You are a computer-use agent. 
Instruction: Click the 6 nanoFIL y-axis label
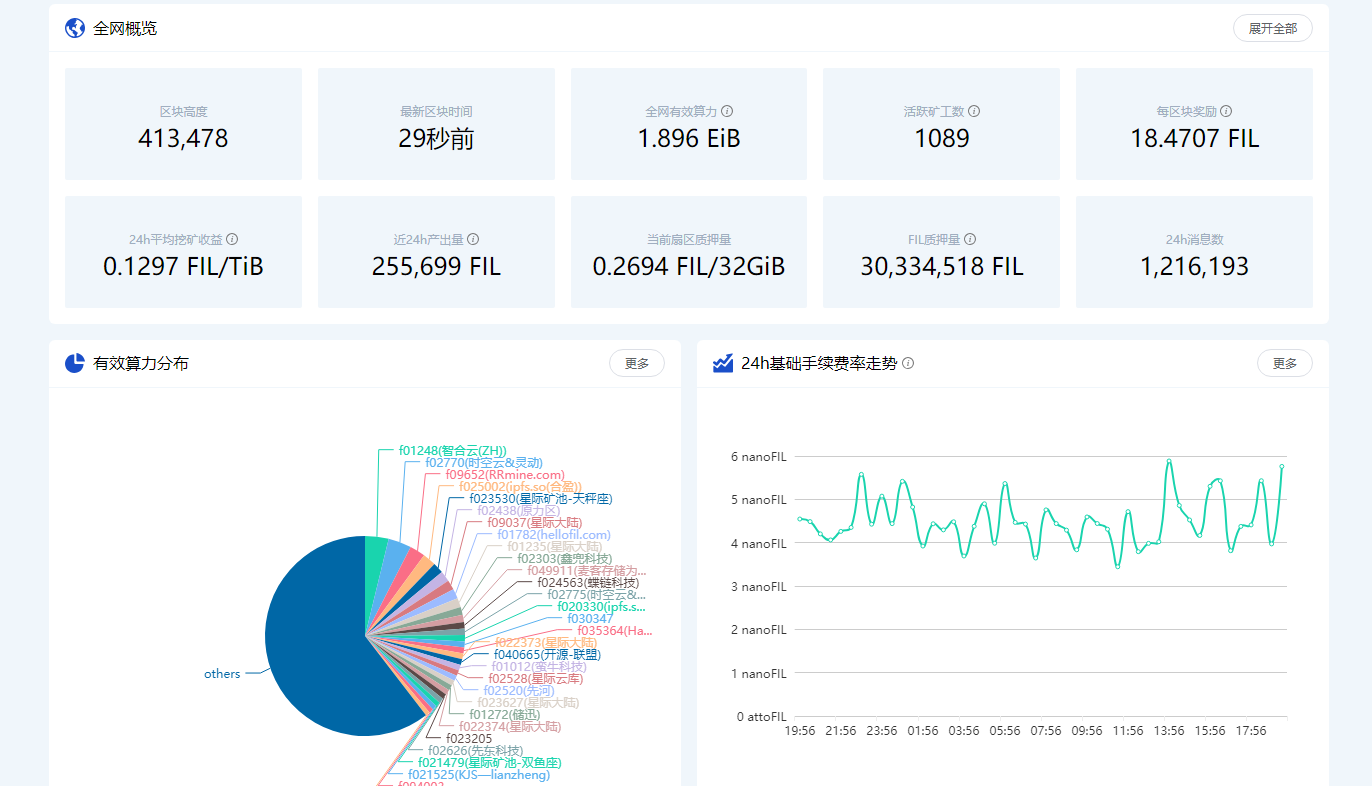[x=759, y=457]
